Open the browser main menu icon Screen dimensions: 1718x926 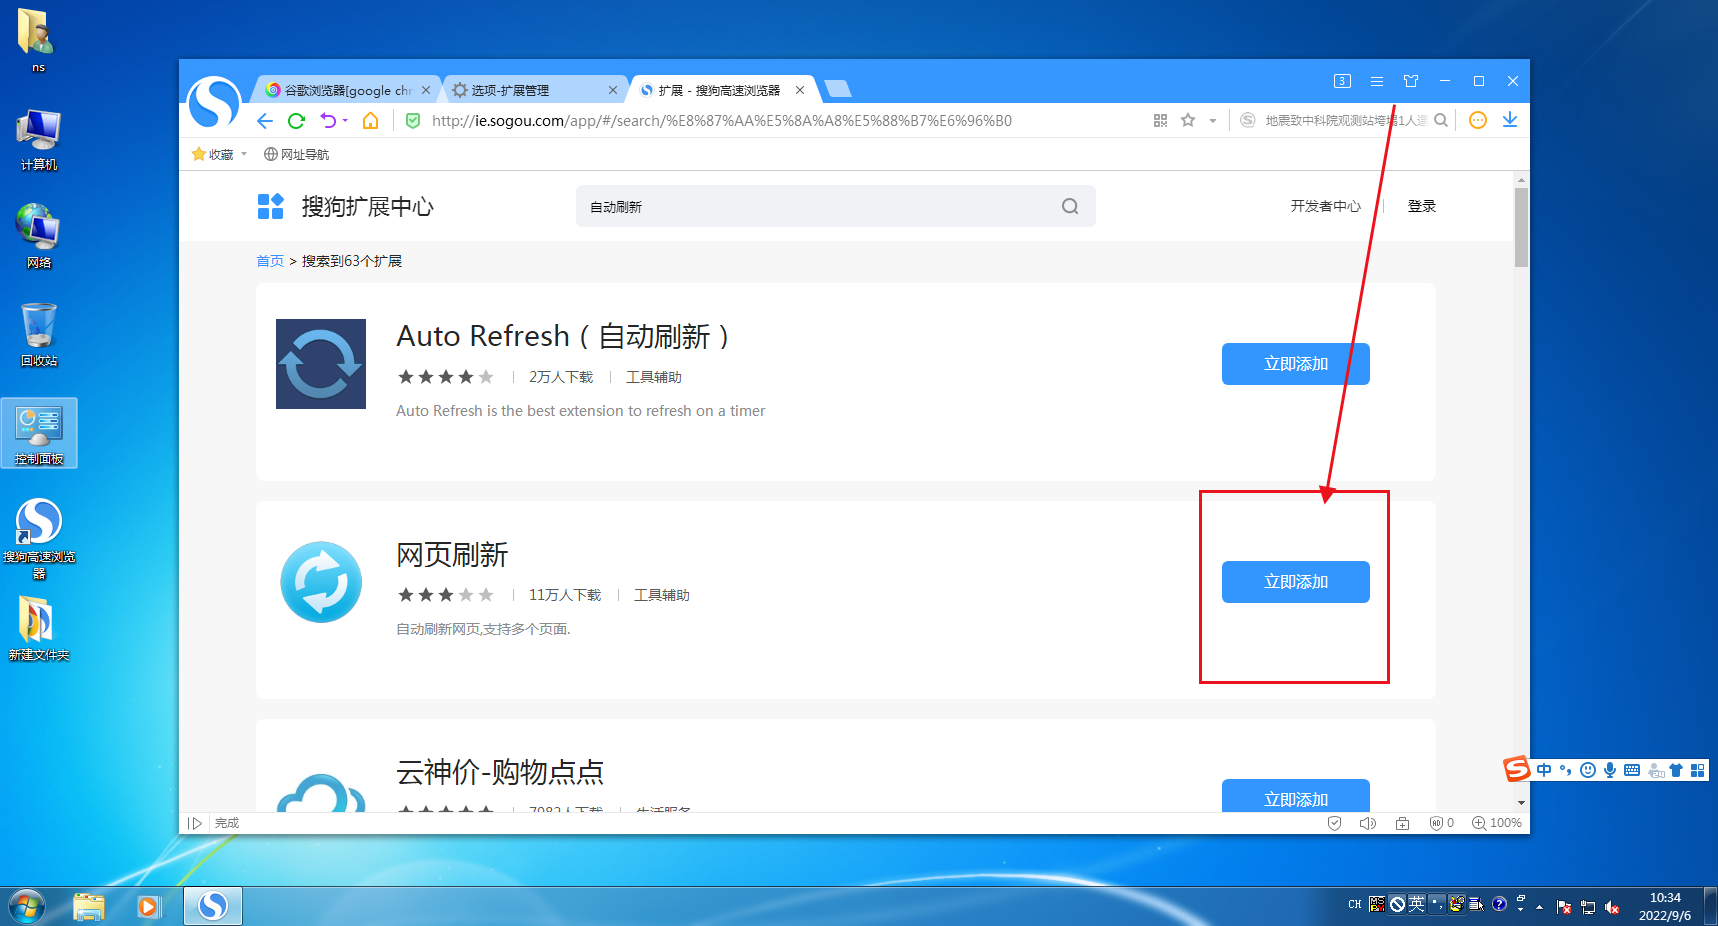coord(1377,81)
